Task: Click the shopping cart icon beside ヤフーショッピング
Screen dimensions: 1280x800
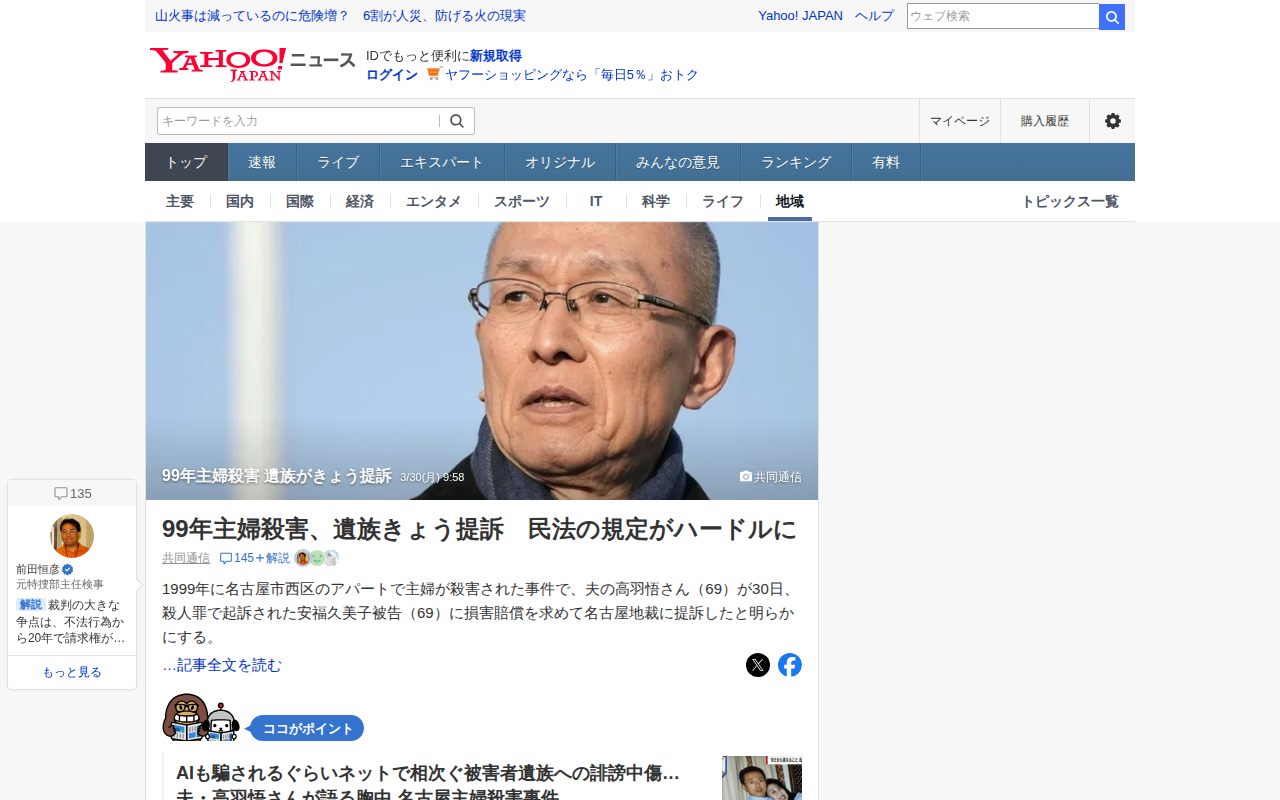Action: click(433, 74)
